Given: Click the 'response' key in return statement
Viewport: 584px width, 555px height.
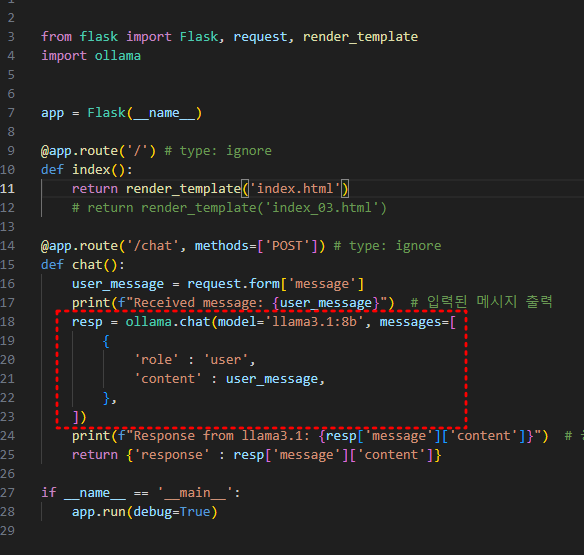Looking at the screenshot, I should pyautogui.click(x=171, y=454).
